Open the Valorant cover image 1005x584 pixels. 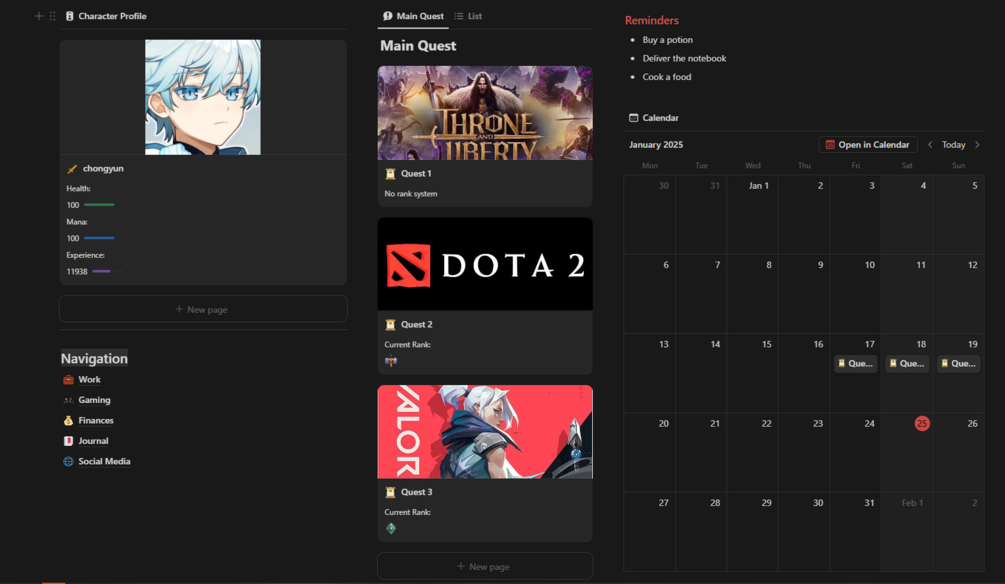pyautogui.click(x=485, y=432)
